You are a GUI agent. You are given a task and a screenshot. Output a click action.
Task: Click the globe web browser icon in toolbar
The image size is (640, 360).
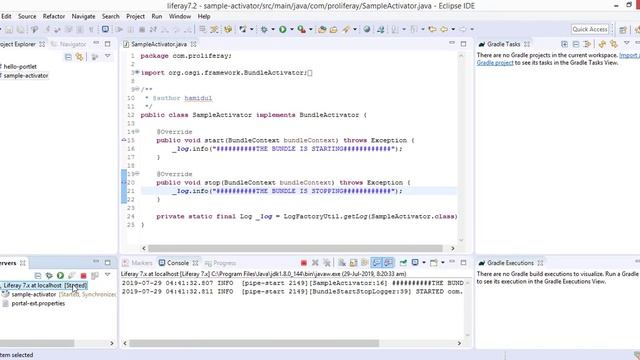click(367, 29)
